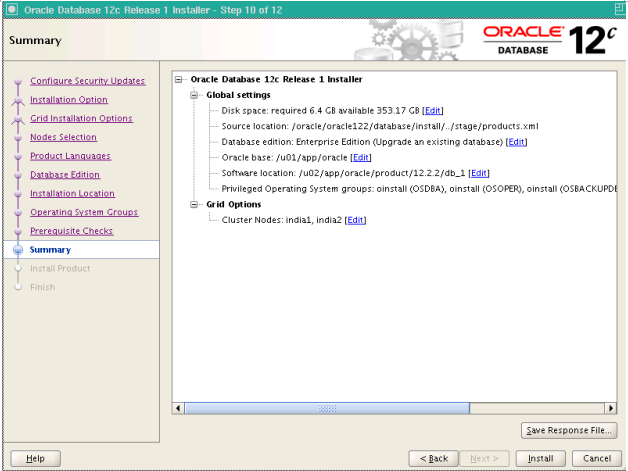This screenshot has height=471, width=628.
Task: Edit the Cluster Nodes setting
Action: coord(355,220)
